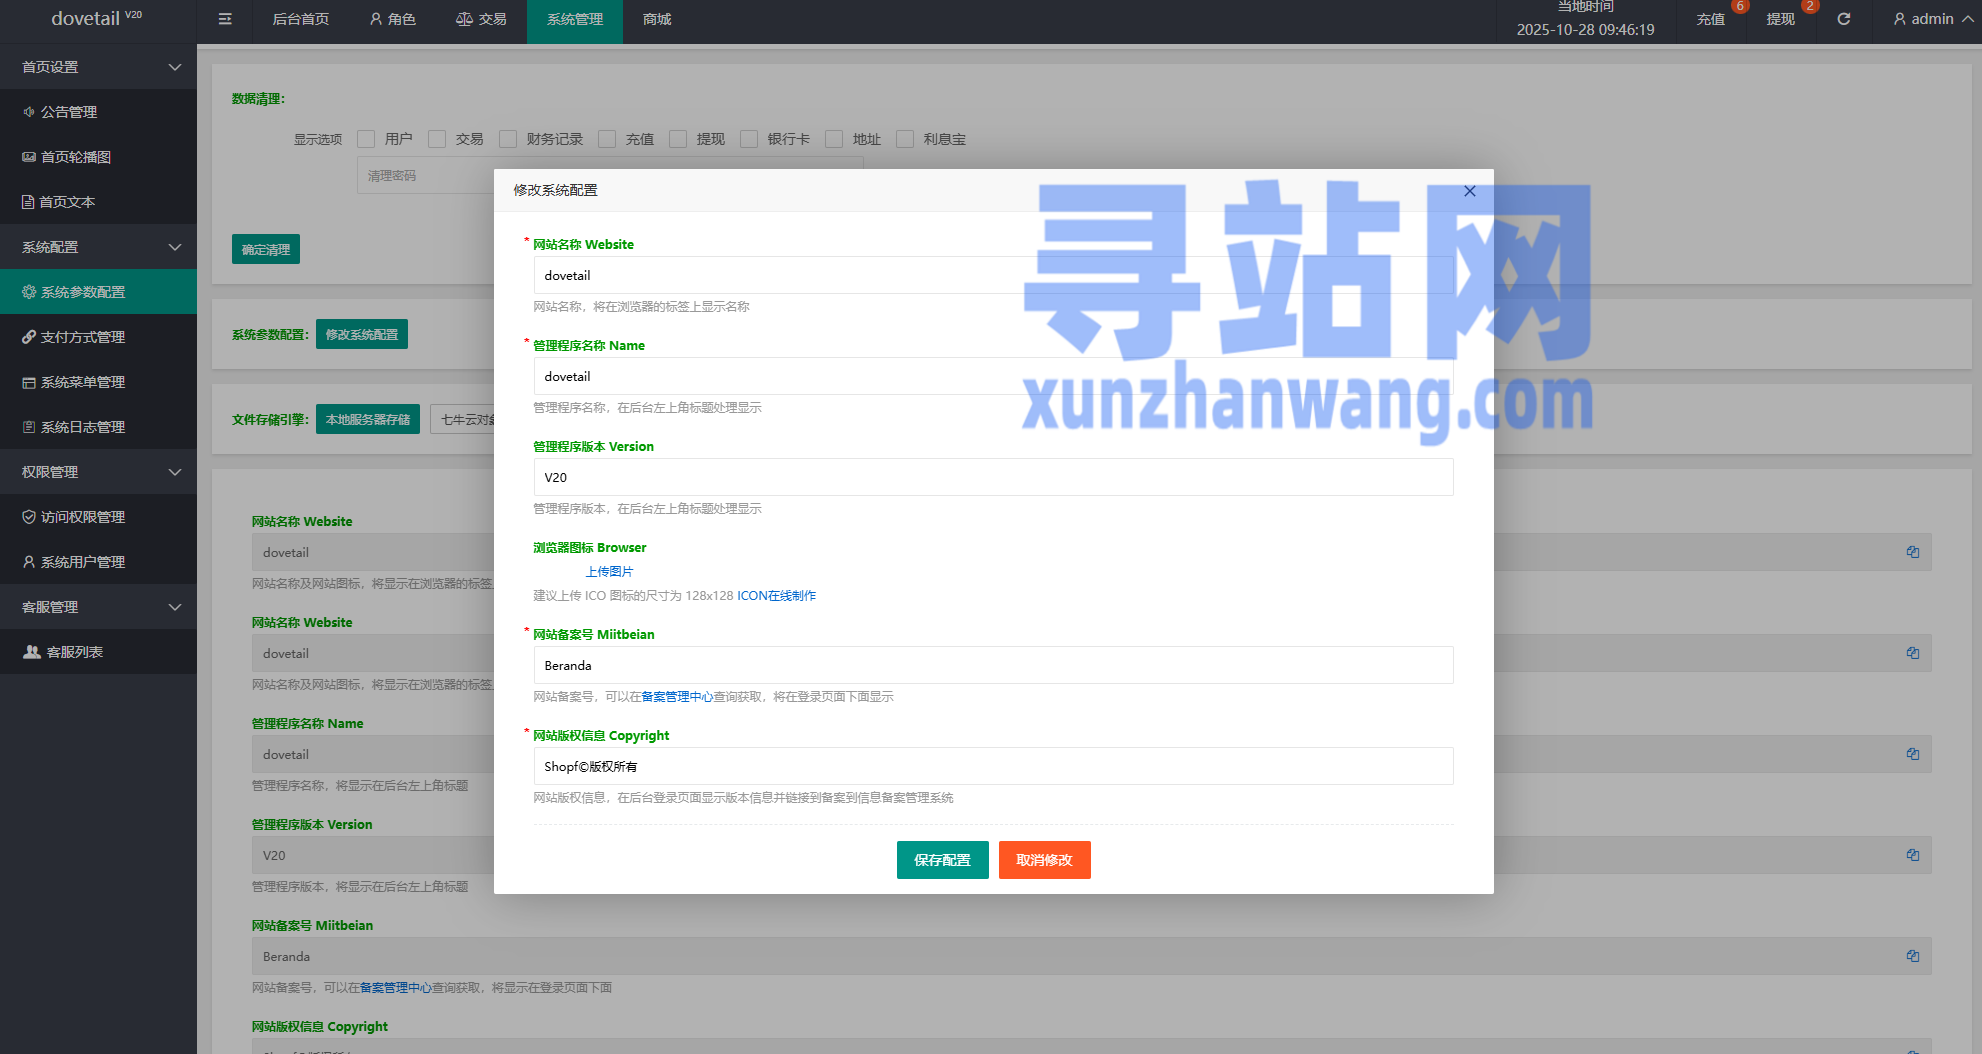1982x1054 pixels.
Task: Tick the 用户 checkbox
Action: [367, 139]
